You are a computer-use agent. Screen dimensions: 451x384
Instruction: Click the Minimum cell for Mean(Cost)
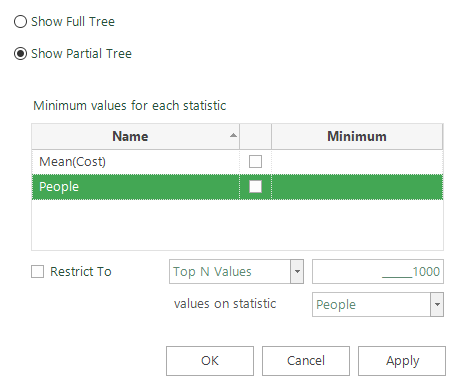(x=357, y=162)
